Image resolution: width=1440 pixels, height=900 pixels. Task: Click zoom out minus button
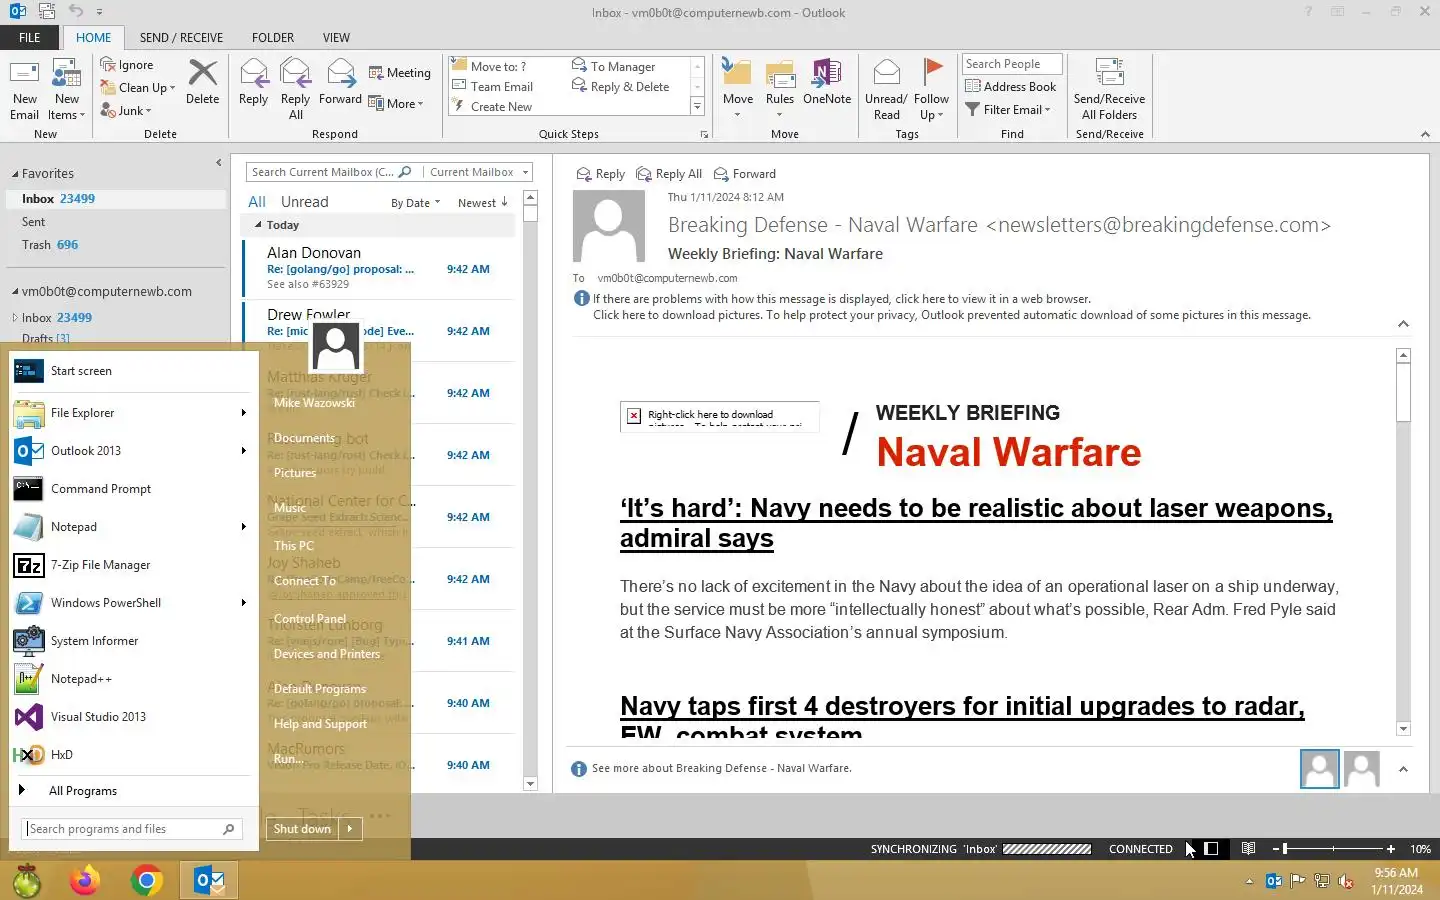click(x=1276, y=849)
